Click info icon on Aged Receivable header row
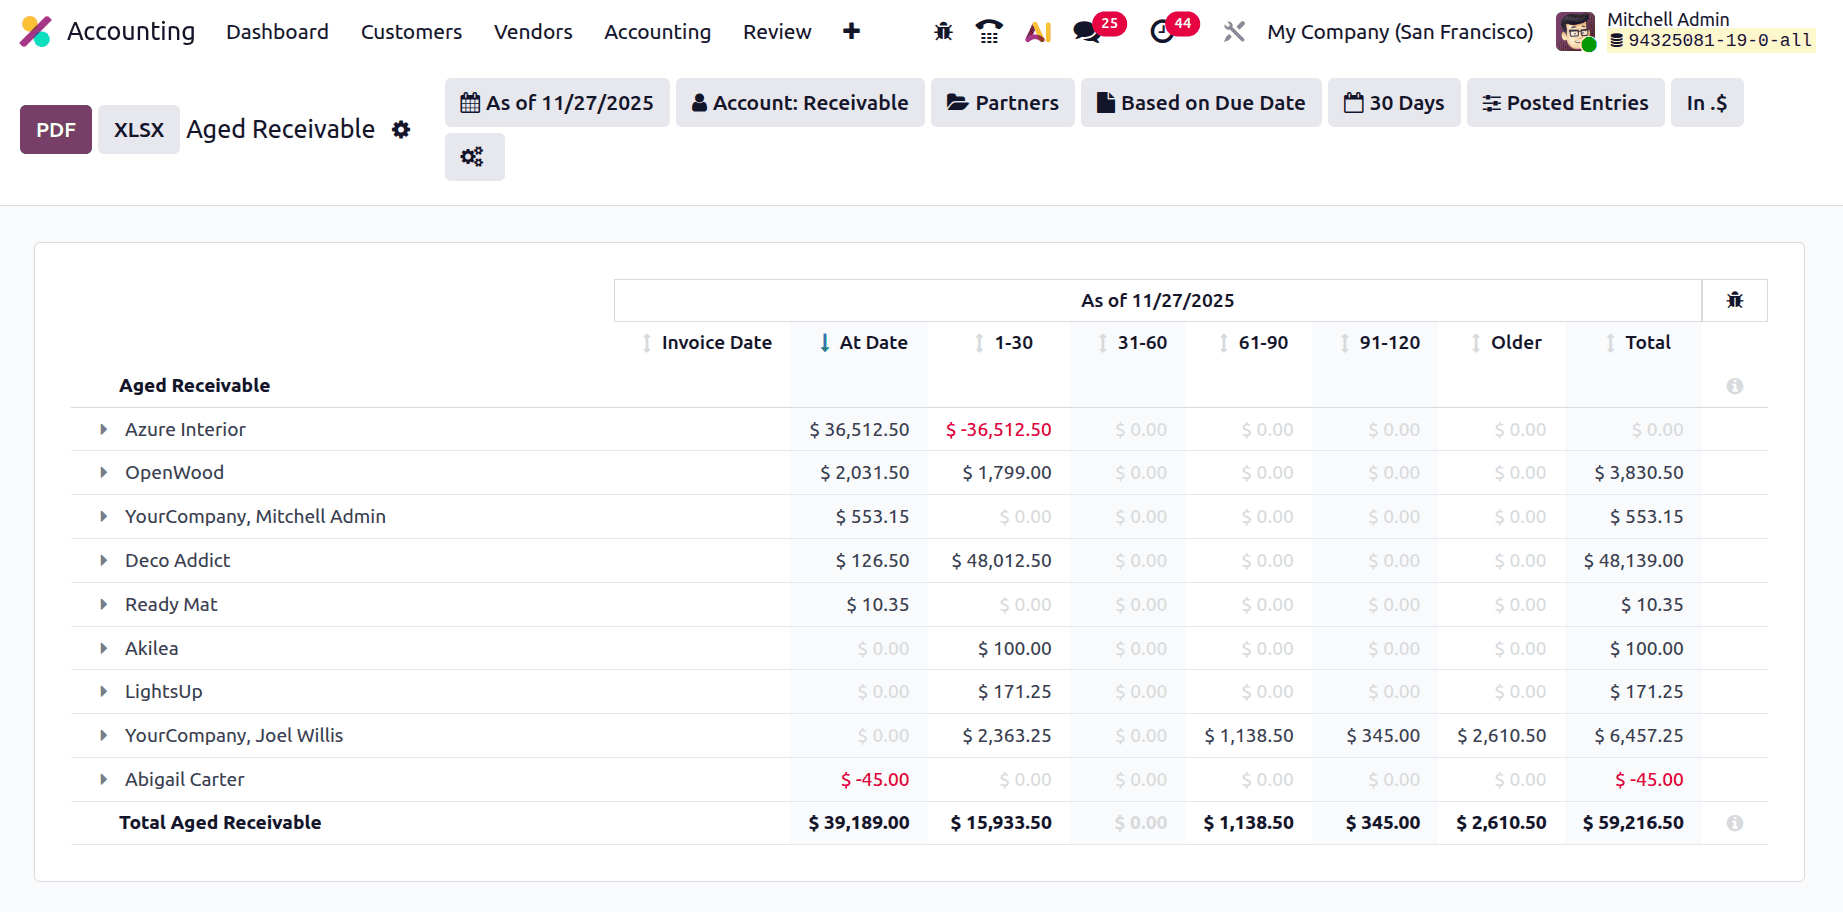 tap(1735, 386)
